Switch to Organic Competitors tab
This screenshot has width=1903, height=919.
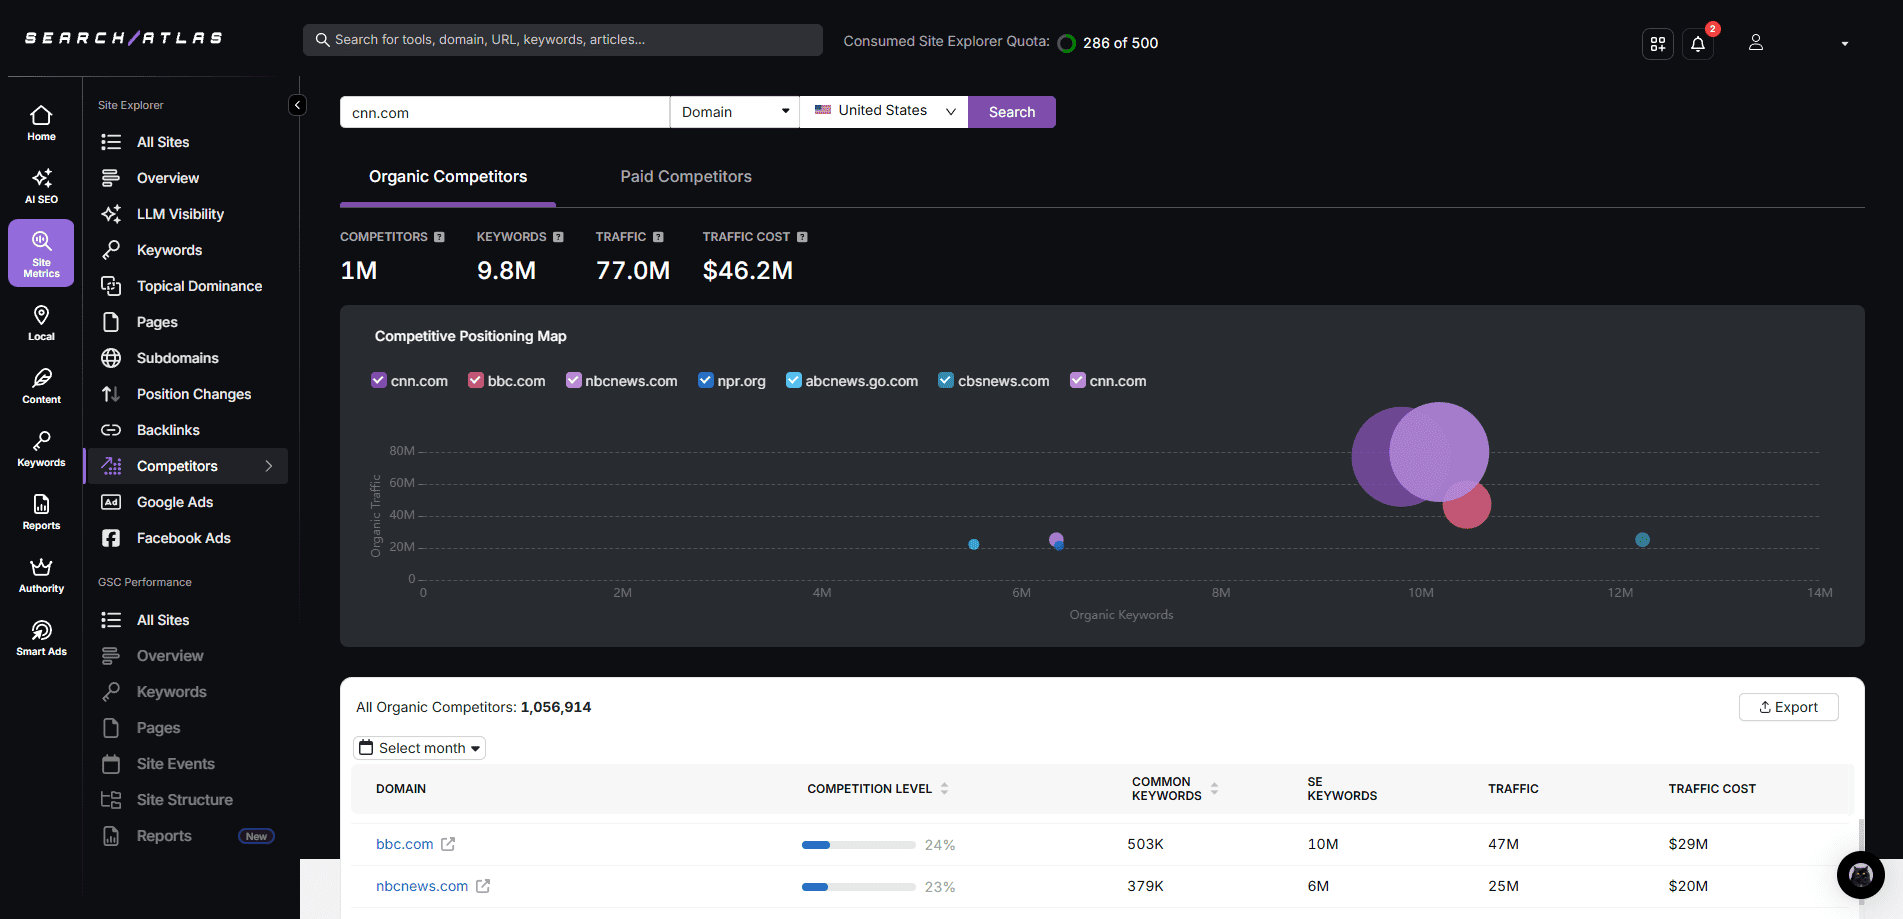[448, 177]
